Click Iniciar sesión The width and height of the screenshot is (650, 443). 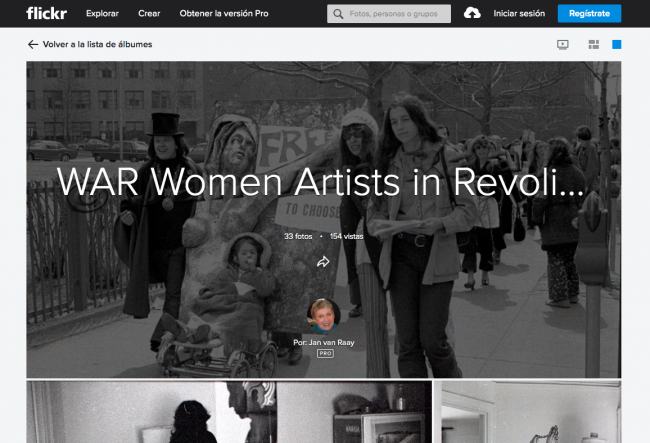(519, 14)
